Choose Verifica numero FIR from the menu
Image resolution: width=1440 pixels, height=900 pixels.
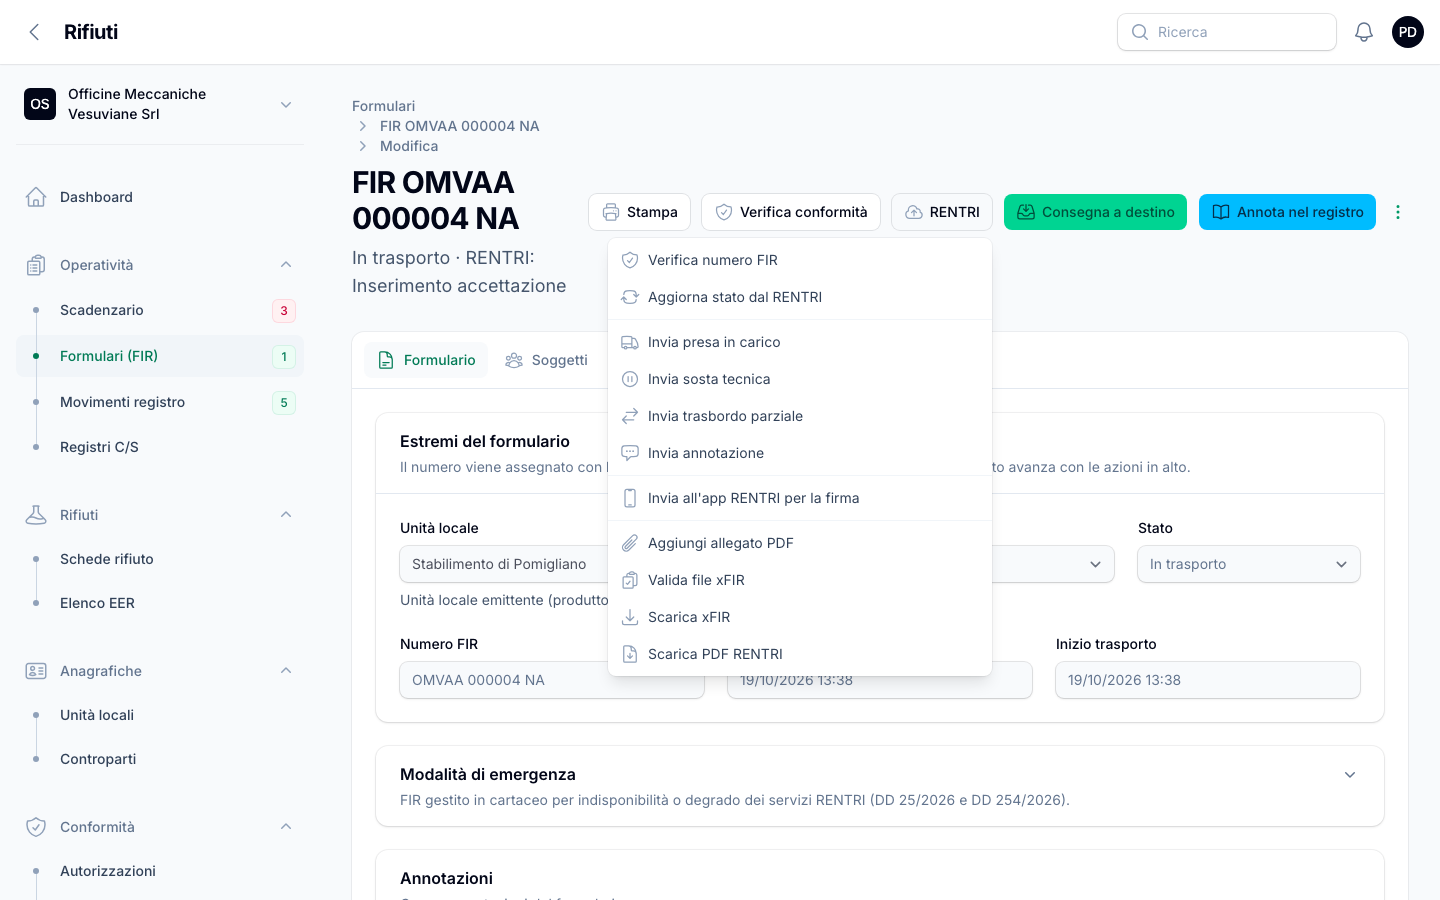click(800, 260)
